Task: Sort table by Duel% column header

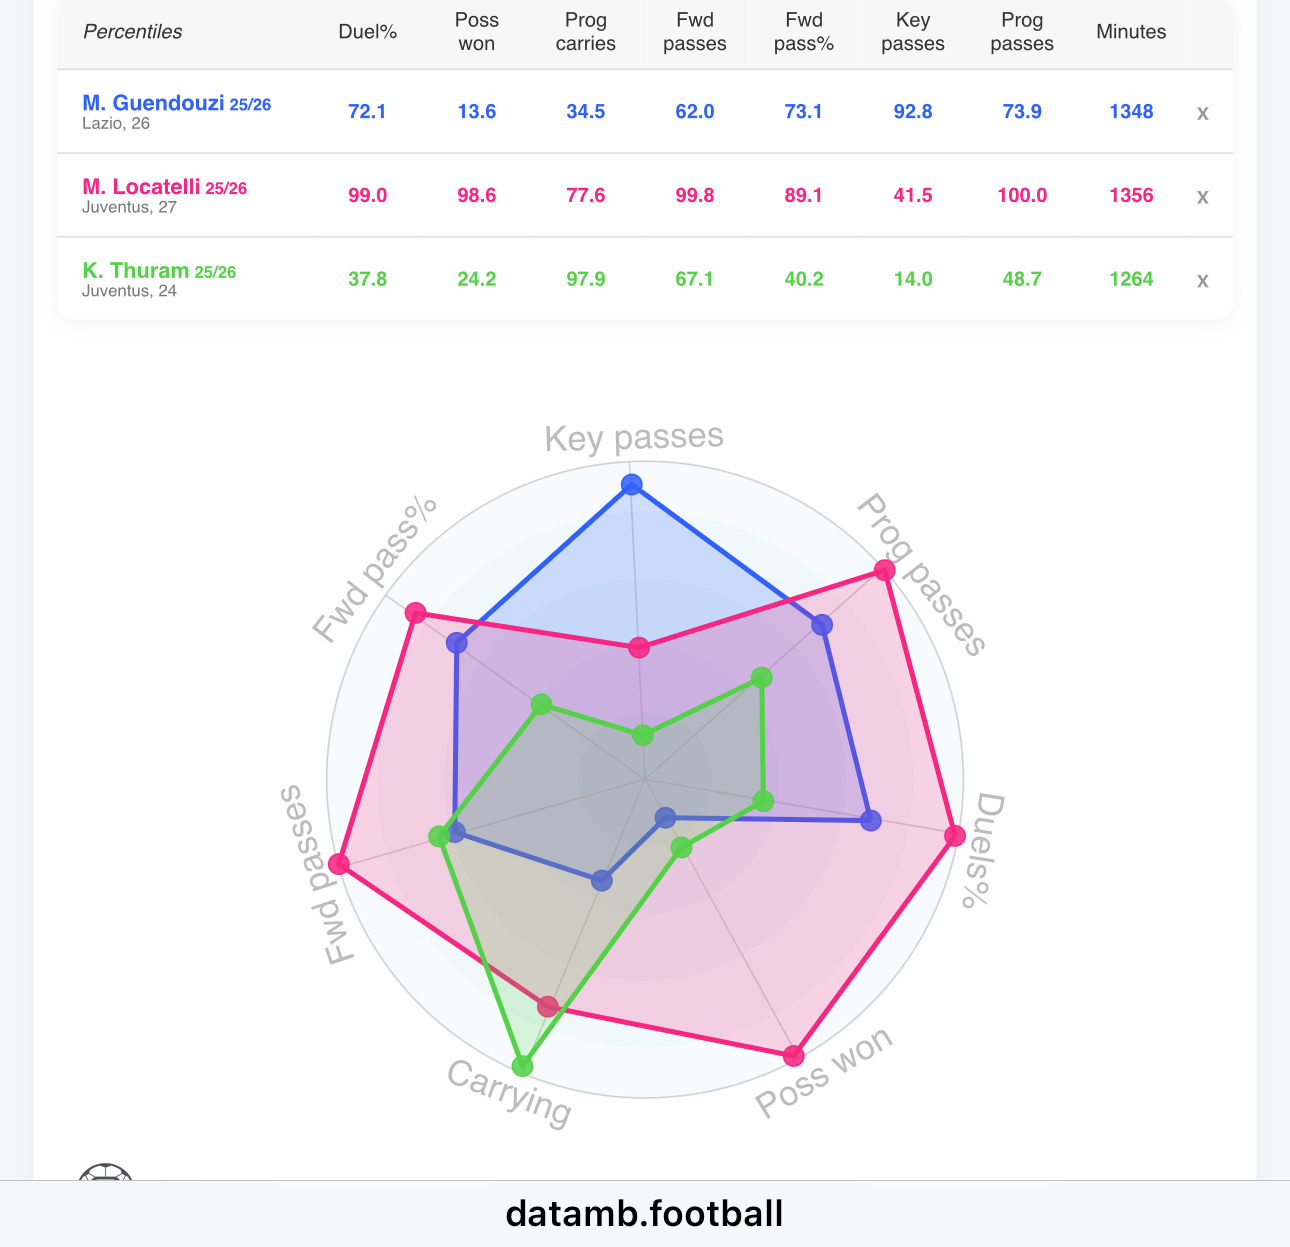Action: (367, 32)
